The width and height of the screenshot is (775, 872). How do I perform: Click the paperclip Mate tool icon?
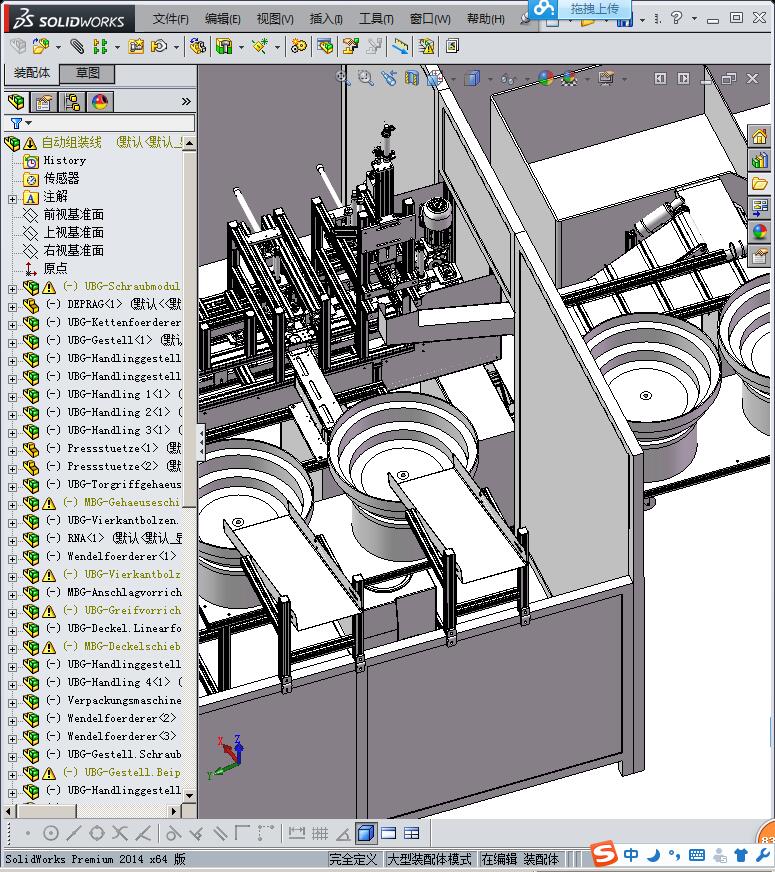tap(77, 46)
